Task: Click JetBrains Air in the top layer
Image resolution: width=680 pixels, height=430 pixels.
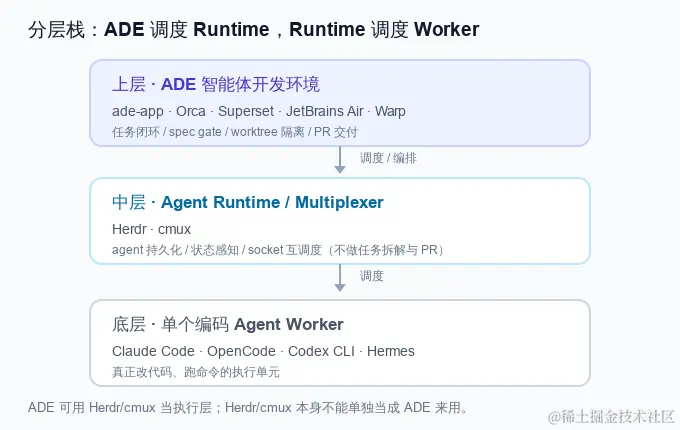Action: 324,111
